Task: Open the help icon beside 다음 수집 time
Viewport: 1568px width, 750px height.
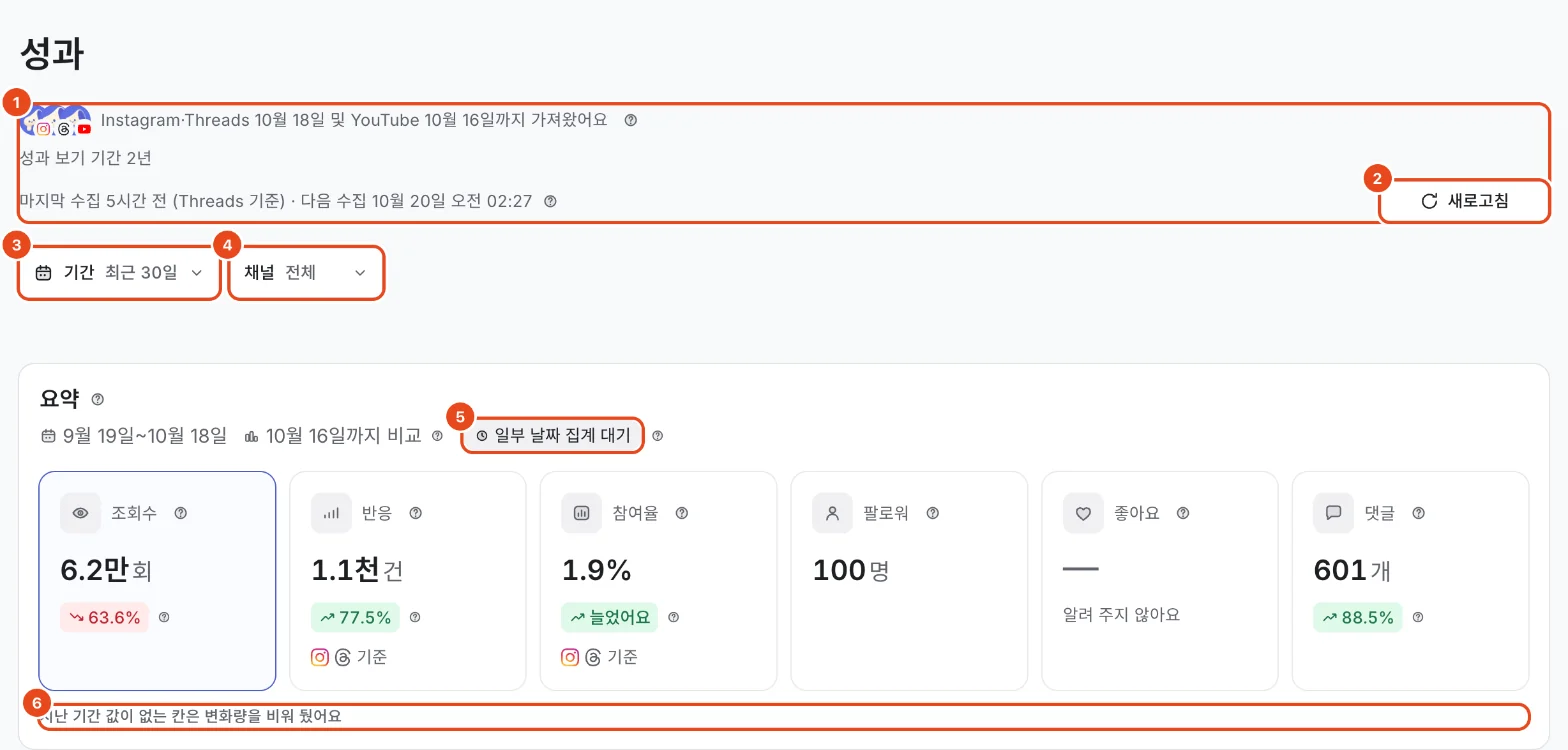Action: 550,201
